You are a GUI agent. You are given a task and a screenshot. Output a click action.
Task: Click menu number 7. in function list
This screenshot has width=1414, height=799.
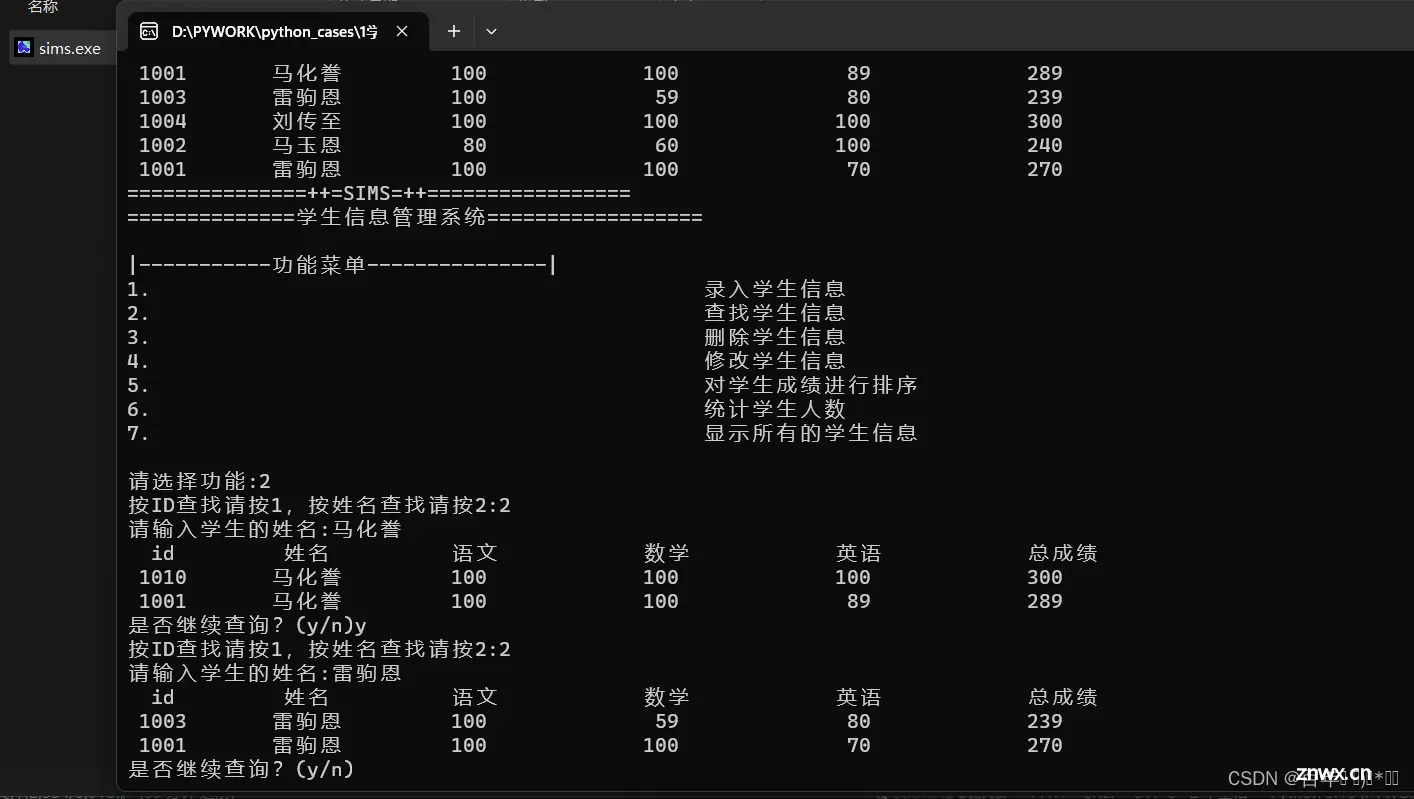[x=139, y=433]
